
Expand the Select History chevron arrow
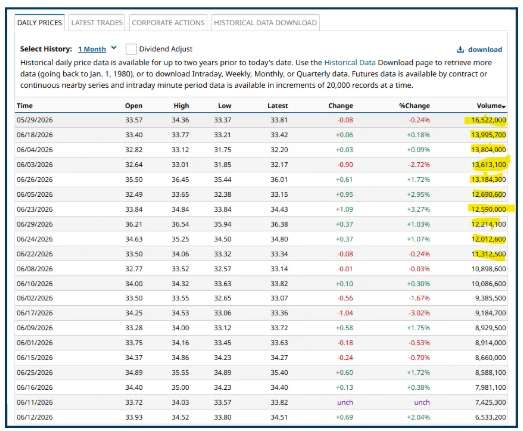point(114,48)
